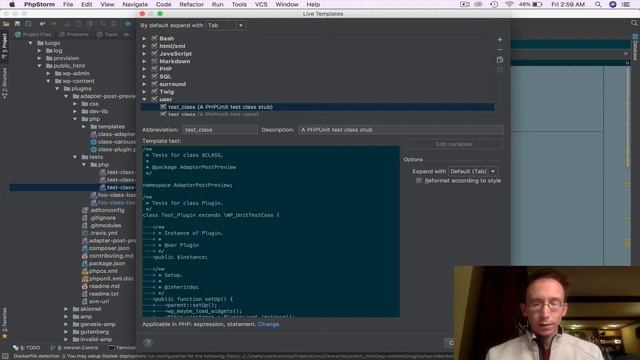Screen dimensions: 640x360
Task: Click the Open folder toolbar icon
Action: 6,24
